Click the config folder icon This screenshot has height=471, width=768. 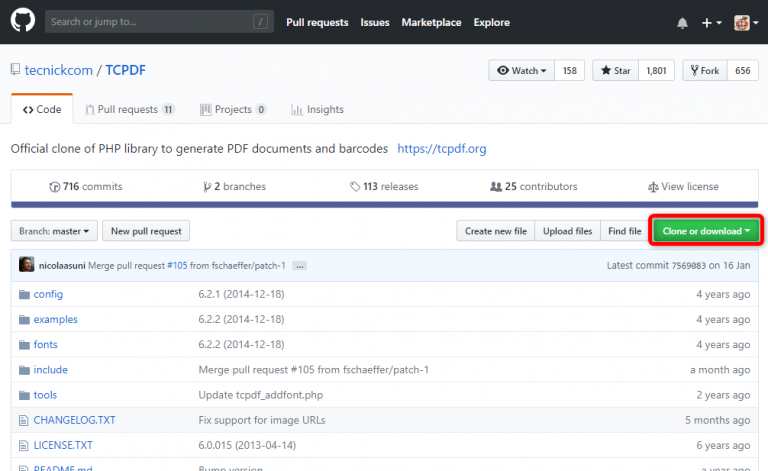[x=24, y=294]
